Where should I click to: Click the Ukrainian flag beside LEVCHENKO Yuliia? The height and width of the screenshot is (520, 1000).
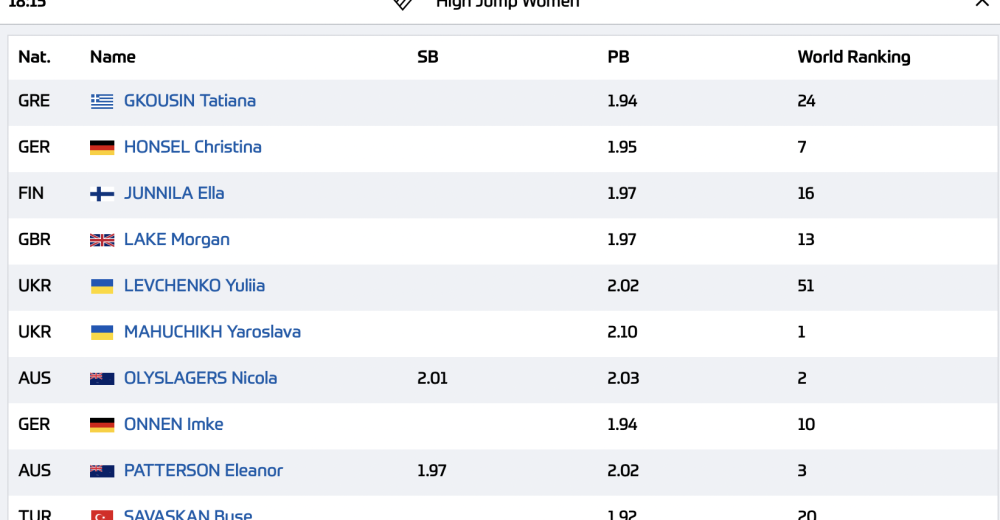(102, 286)
